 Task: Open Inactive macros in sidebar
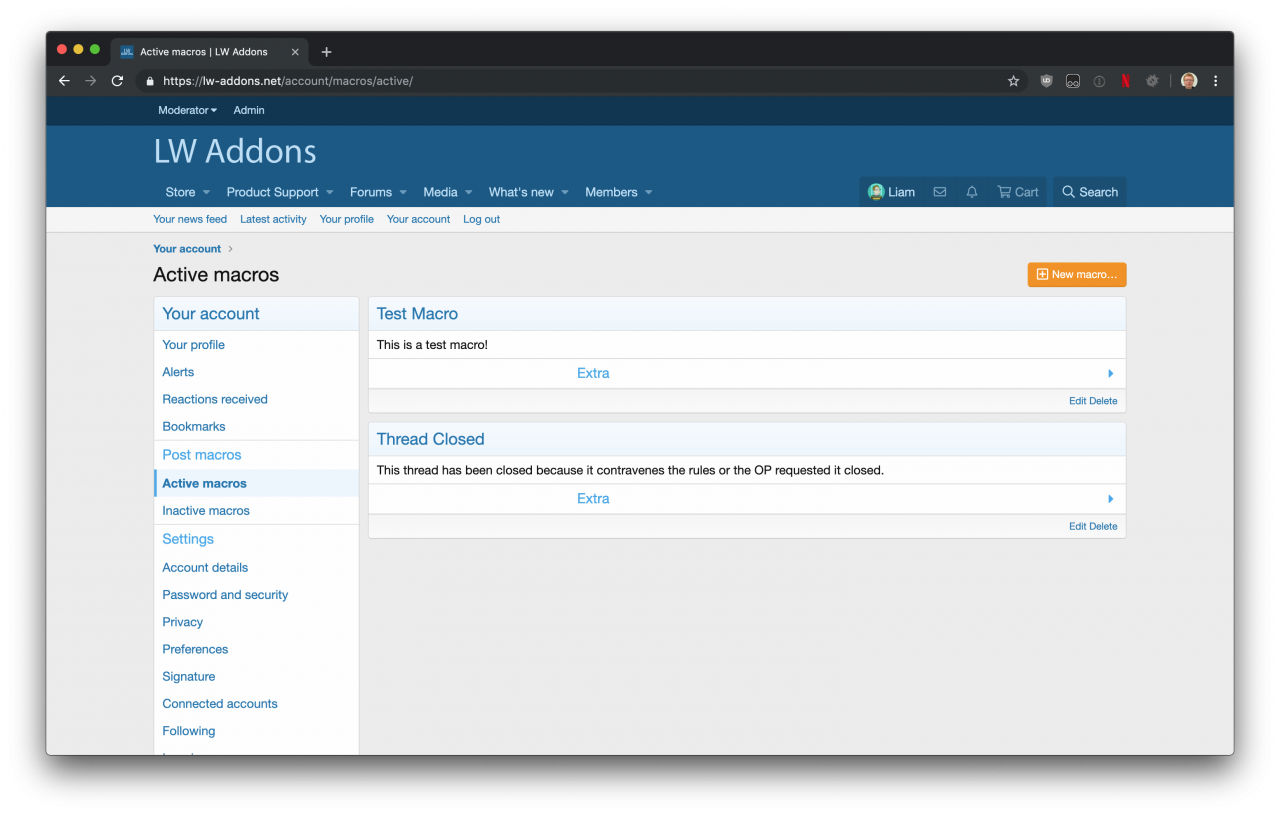(206, 510)
